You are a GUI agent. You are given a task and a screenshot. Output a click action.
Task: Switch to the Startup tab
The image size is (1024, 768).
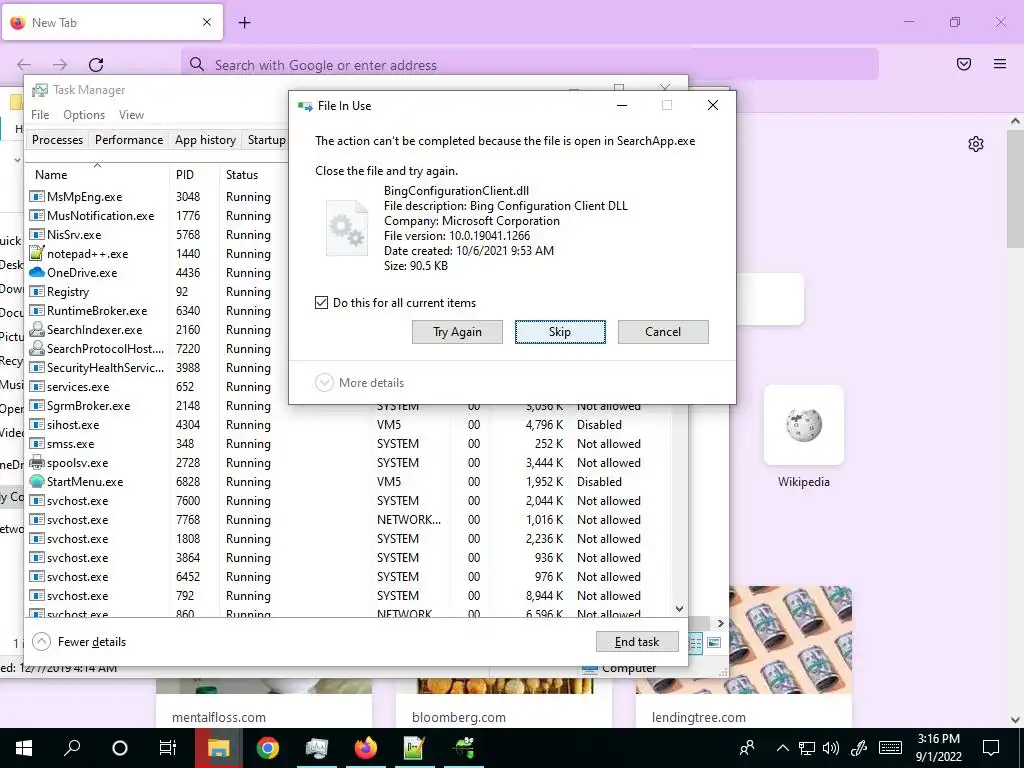click(x=266, y=140)
